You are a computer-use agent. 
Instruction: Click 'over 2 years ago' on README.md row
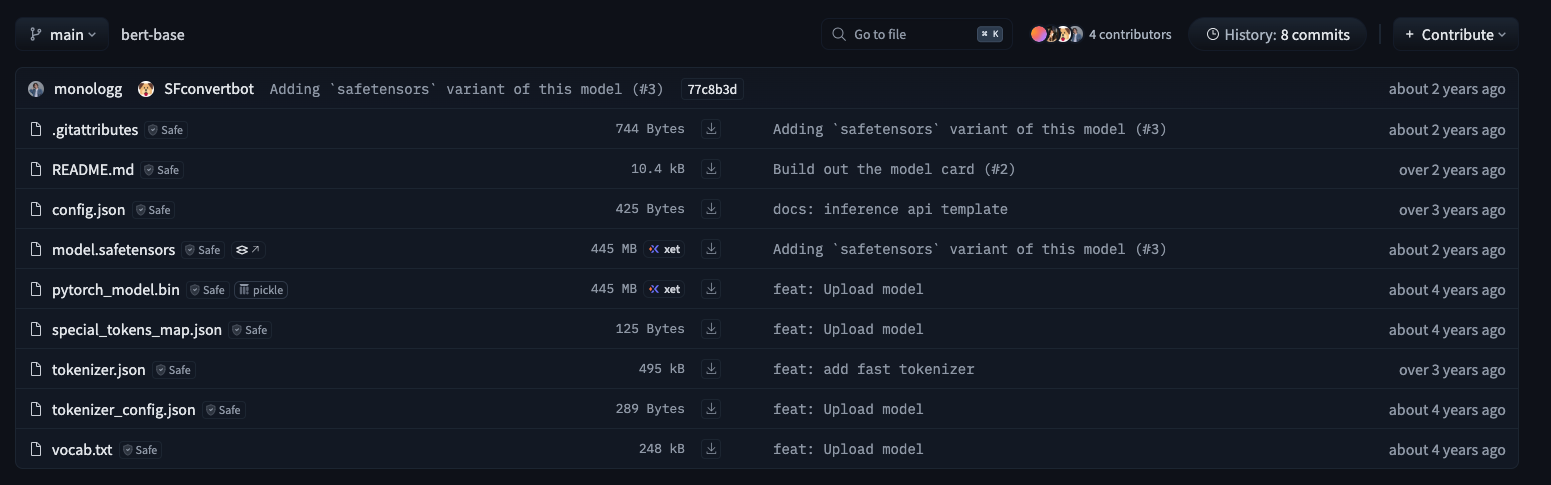click(x=1452, y=169)
